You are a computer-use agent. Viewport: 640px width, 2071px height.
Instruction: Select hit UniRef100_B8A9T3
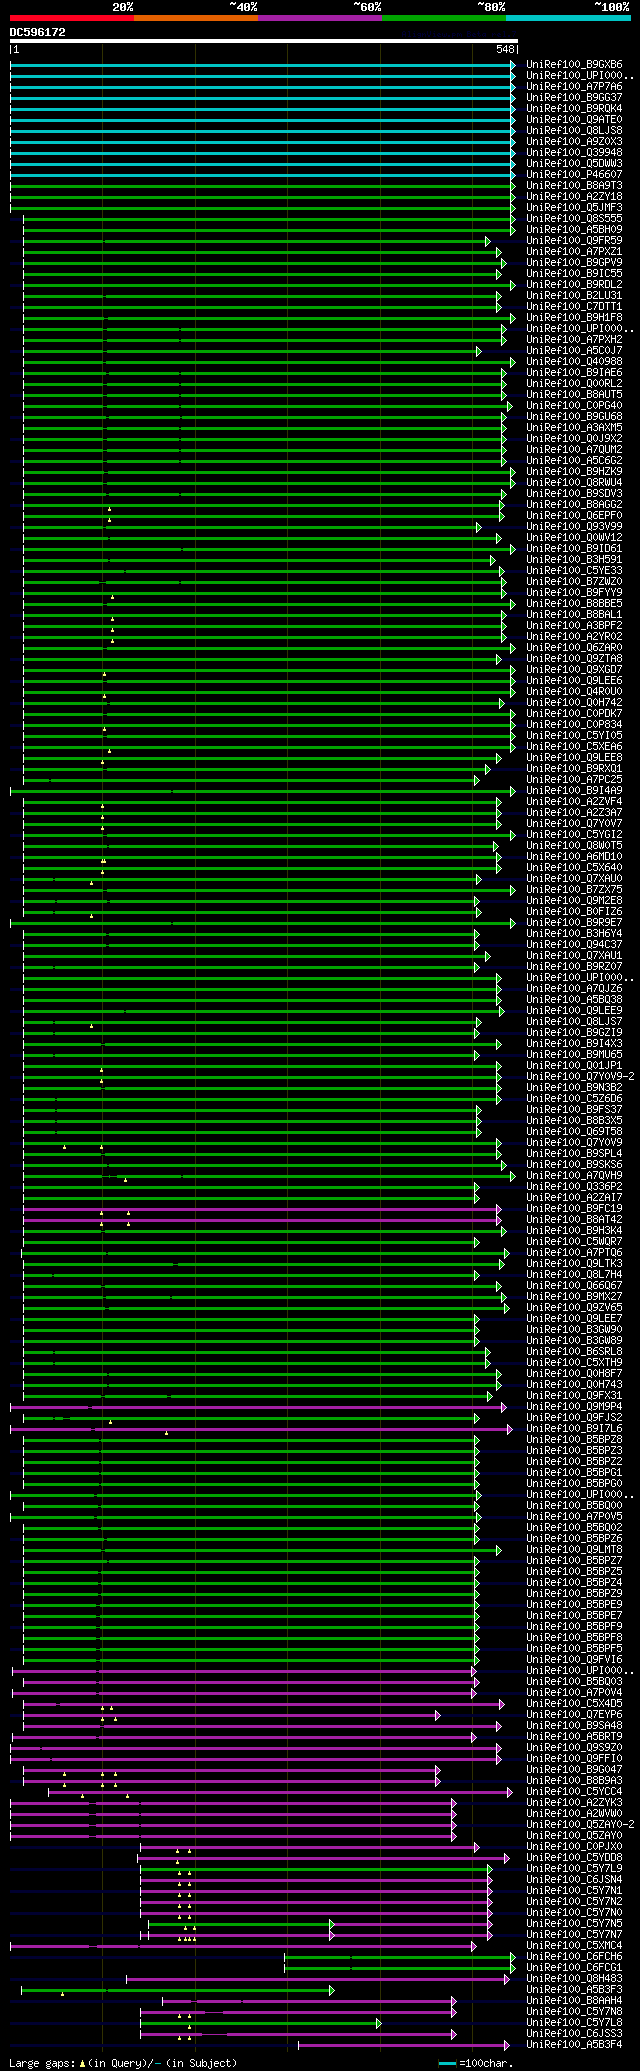tap(574, 186)
